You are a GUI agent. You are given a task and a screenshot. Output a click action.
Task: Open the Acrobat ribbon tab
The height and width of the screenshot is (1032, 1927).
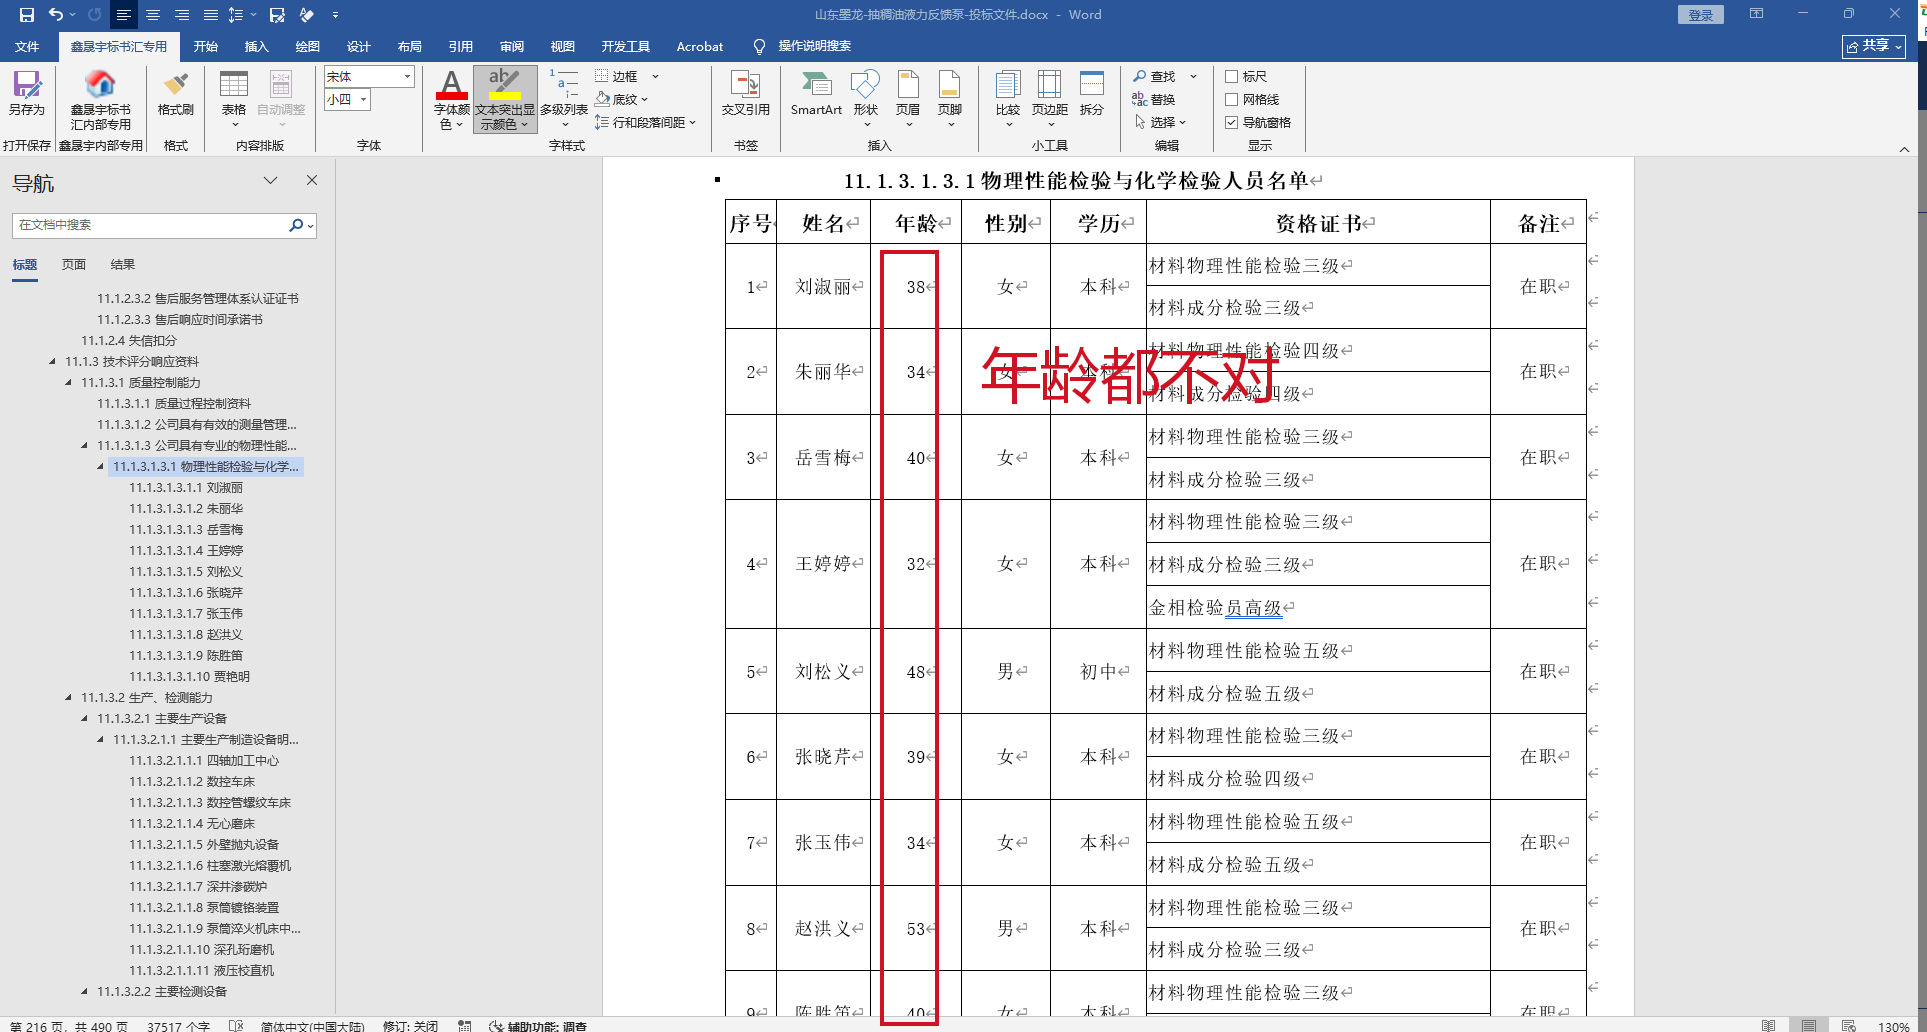coord(700,46)
